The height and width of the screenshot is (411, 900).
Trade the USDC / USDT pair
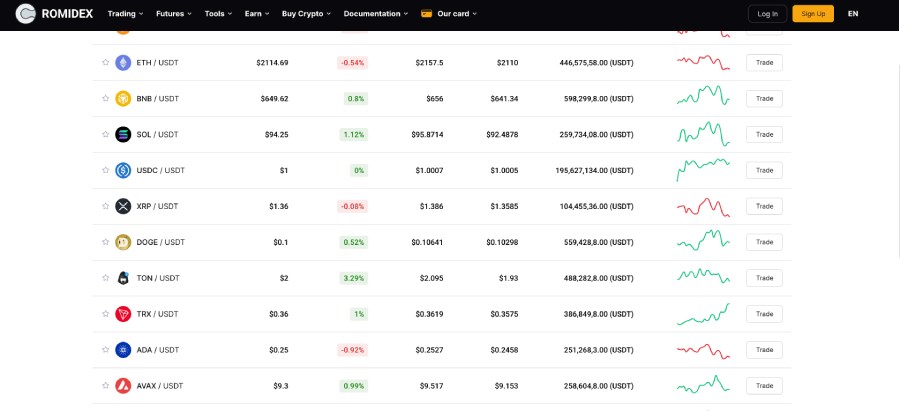tap(764, 170)
